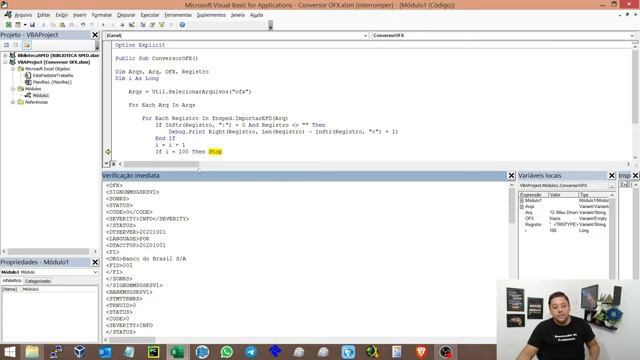Open the Editar menu
The width and height of the screenshot is (640, 360).
pos(44,15)
